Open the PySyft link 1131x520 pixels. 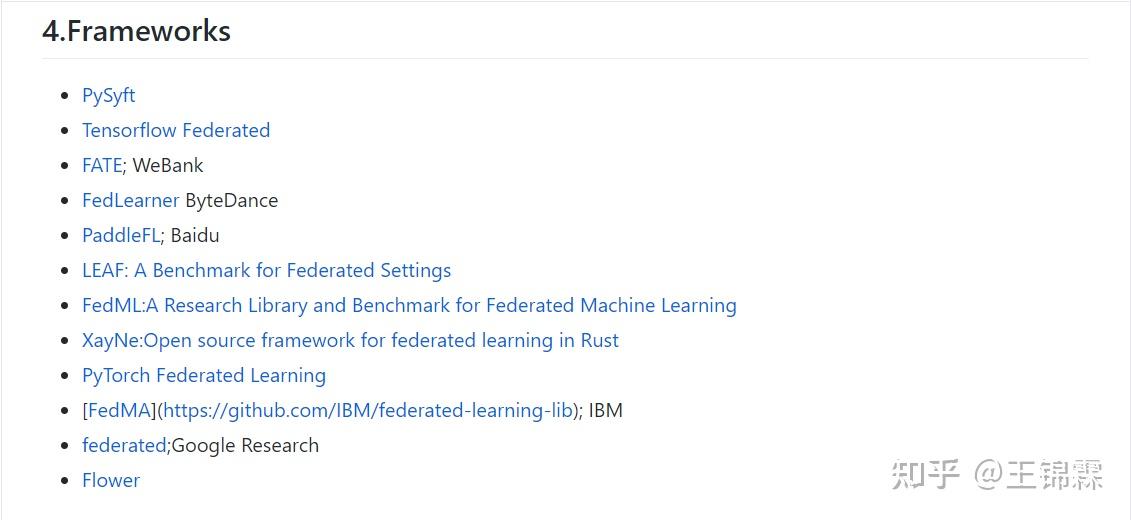click(108, 96)
